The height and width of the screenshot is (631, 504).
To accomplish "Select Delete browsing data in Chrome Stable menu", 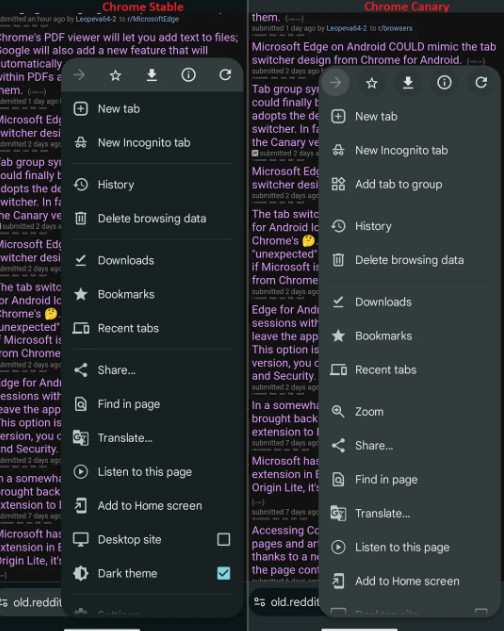I will pos(153,219).
